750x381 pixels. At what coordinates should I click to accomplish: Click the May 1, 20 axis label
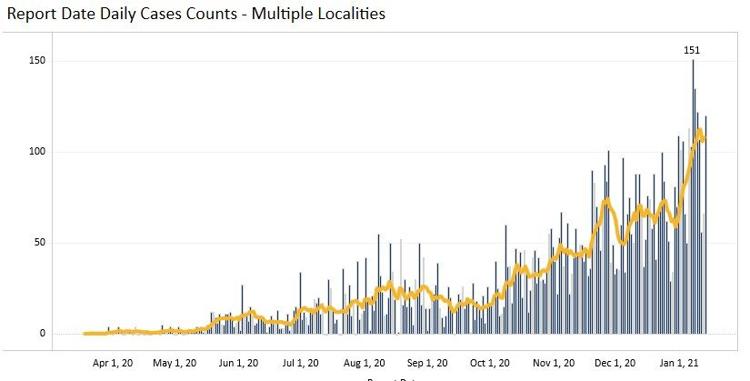[175, 363]
